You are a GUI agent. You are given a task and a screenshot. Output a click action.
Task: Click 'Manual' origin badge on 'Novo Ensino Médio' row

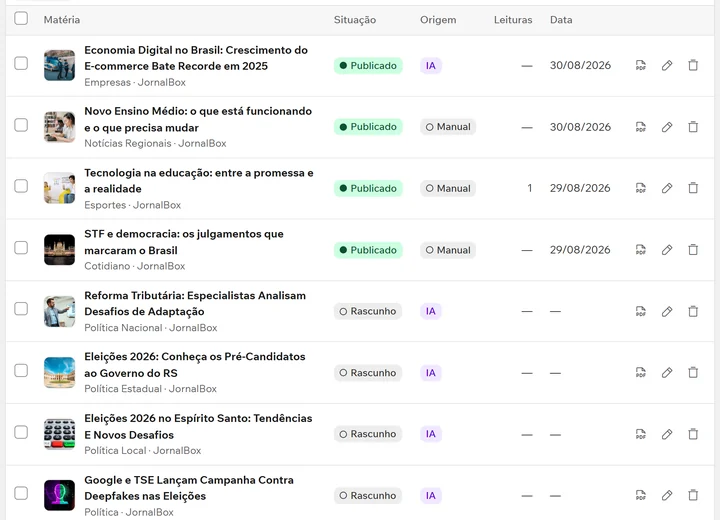448,127
